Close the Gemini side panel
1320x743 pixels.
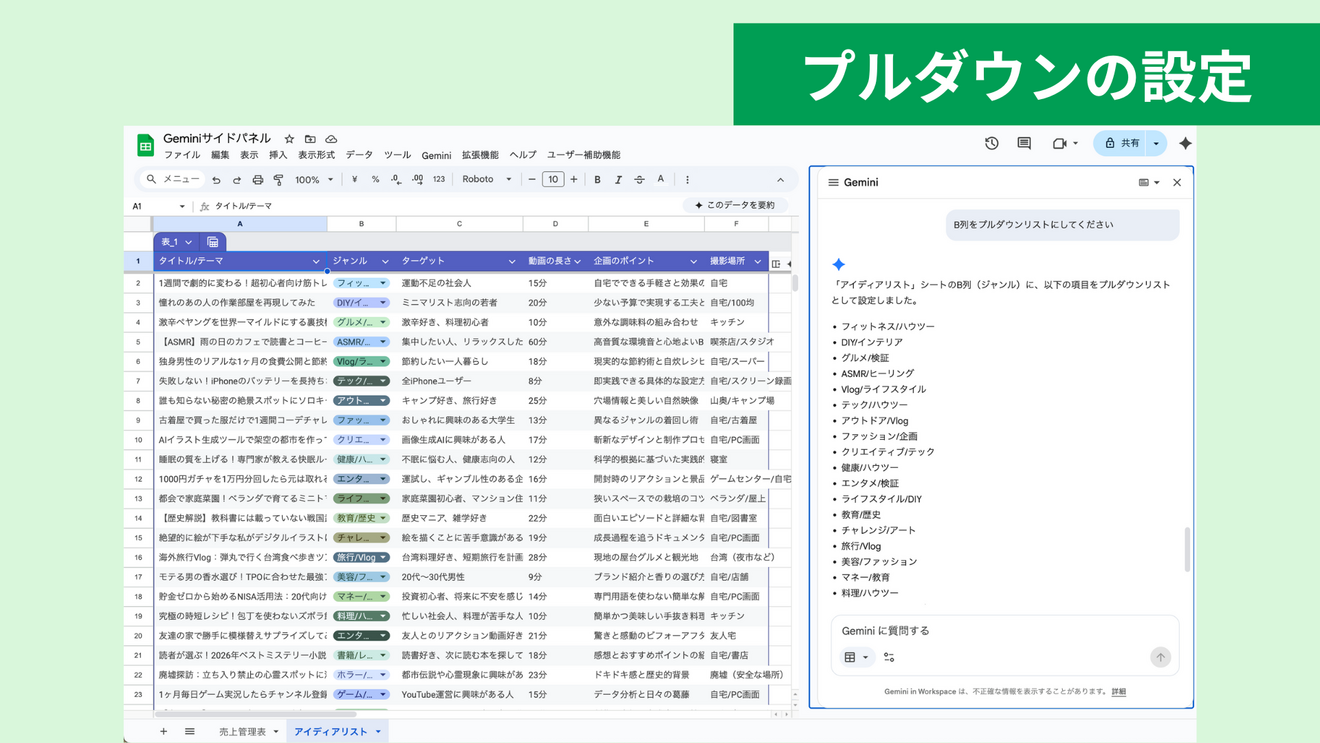(1177, 183)
